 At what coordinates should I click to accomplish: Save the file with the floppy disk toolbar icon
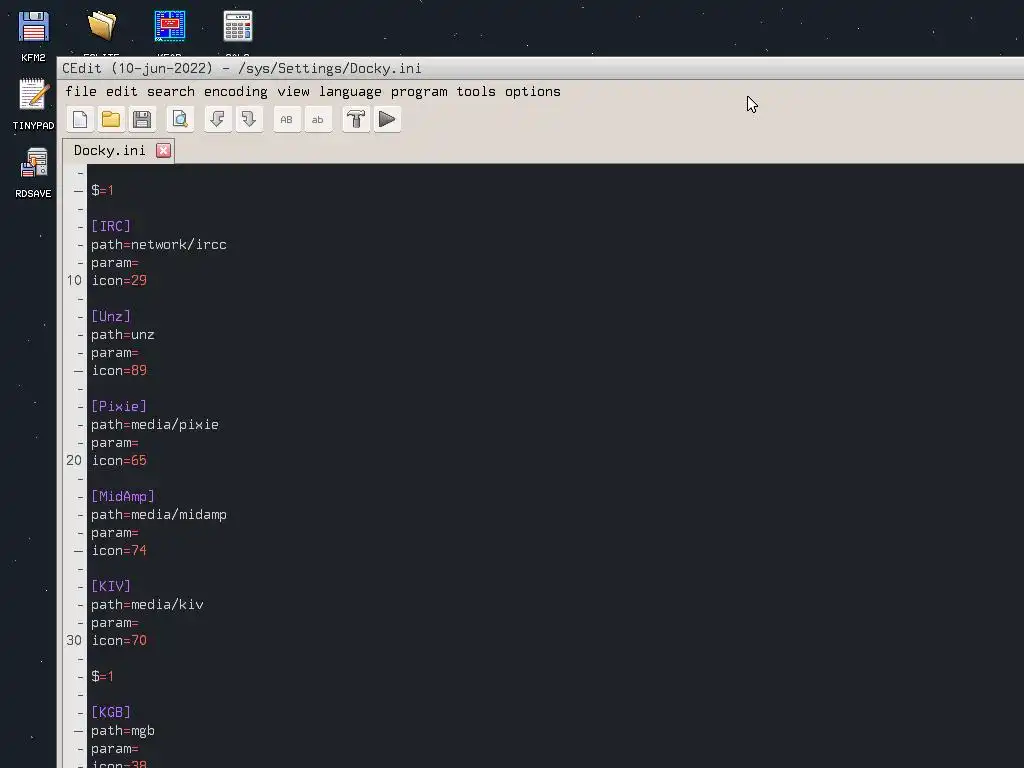pos(142,120)
